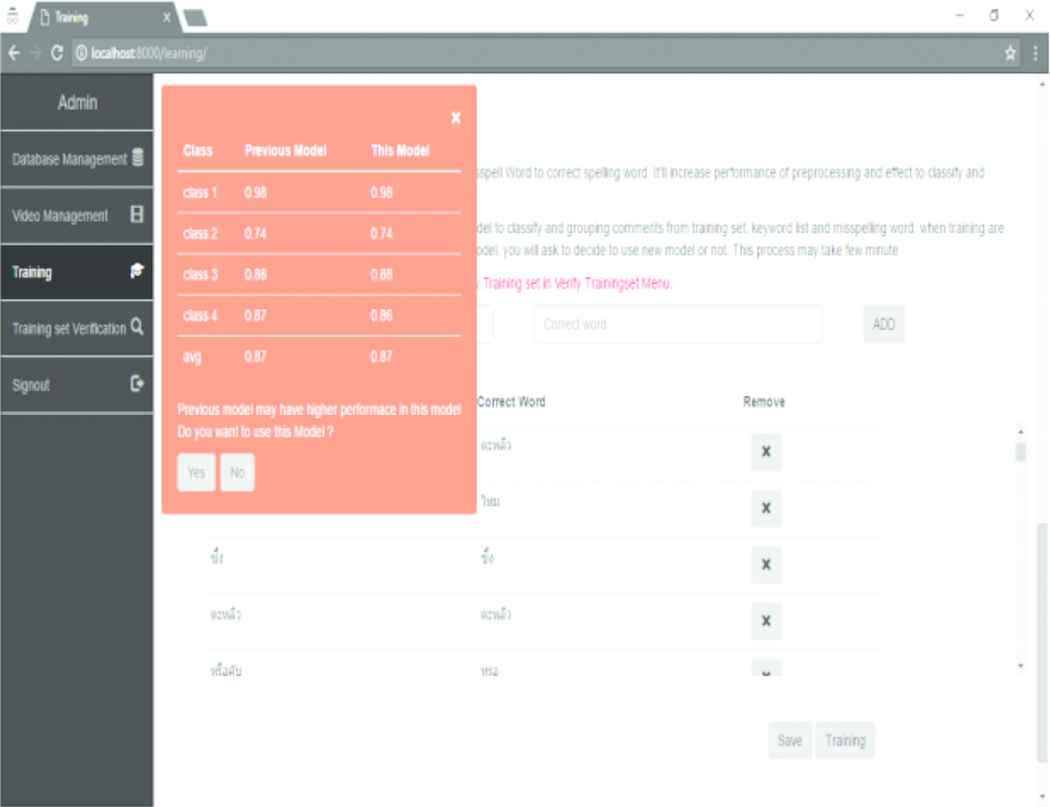Click the graduation cap Training icon
Image resolution: width=1050 pixels, height=807 pixels.
[x=138, y=271]
